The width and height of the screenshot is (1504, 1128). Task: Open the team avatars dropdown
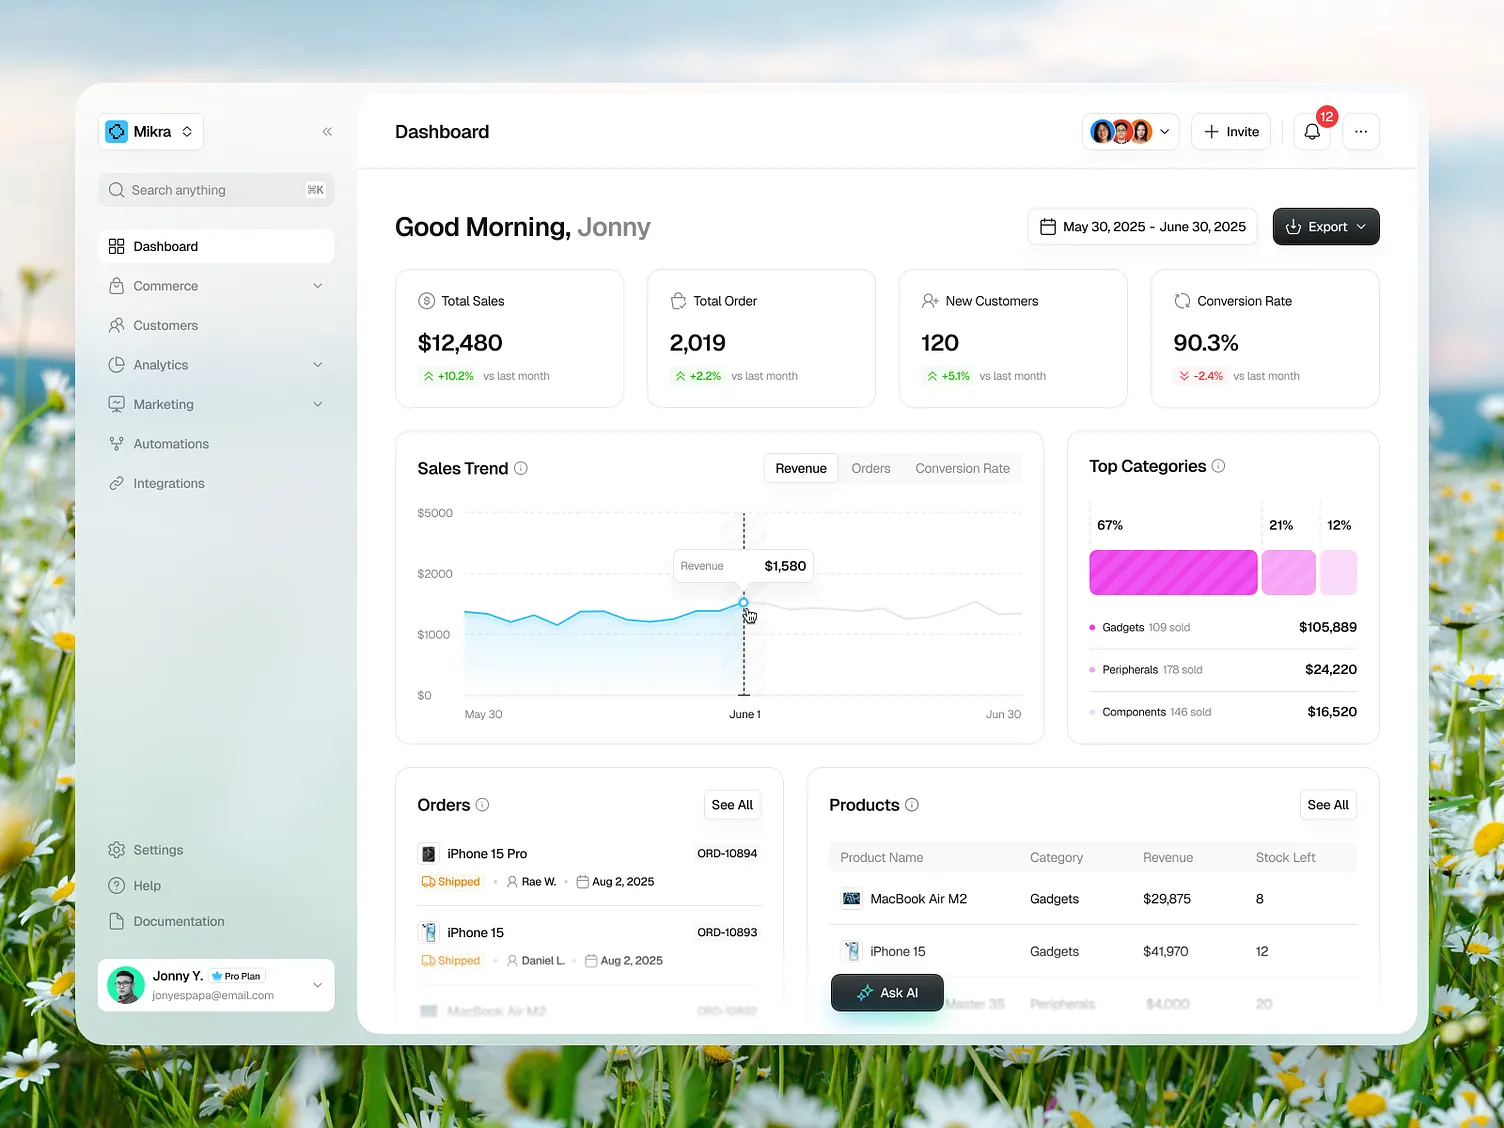click(x=1130, y=132)
